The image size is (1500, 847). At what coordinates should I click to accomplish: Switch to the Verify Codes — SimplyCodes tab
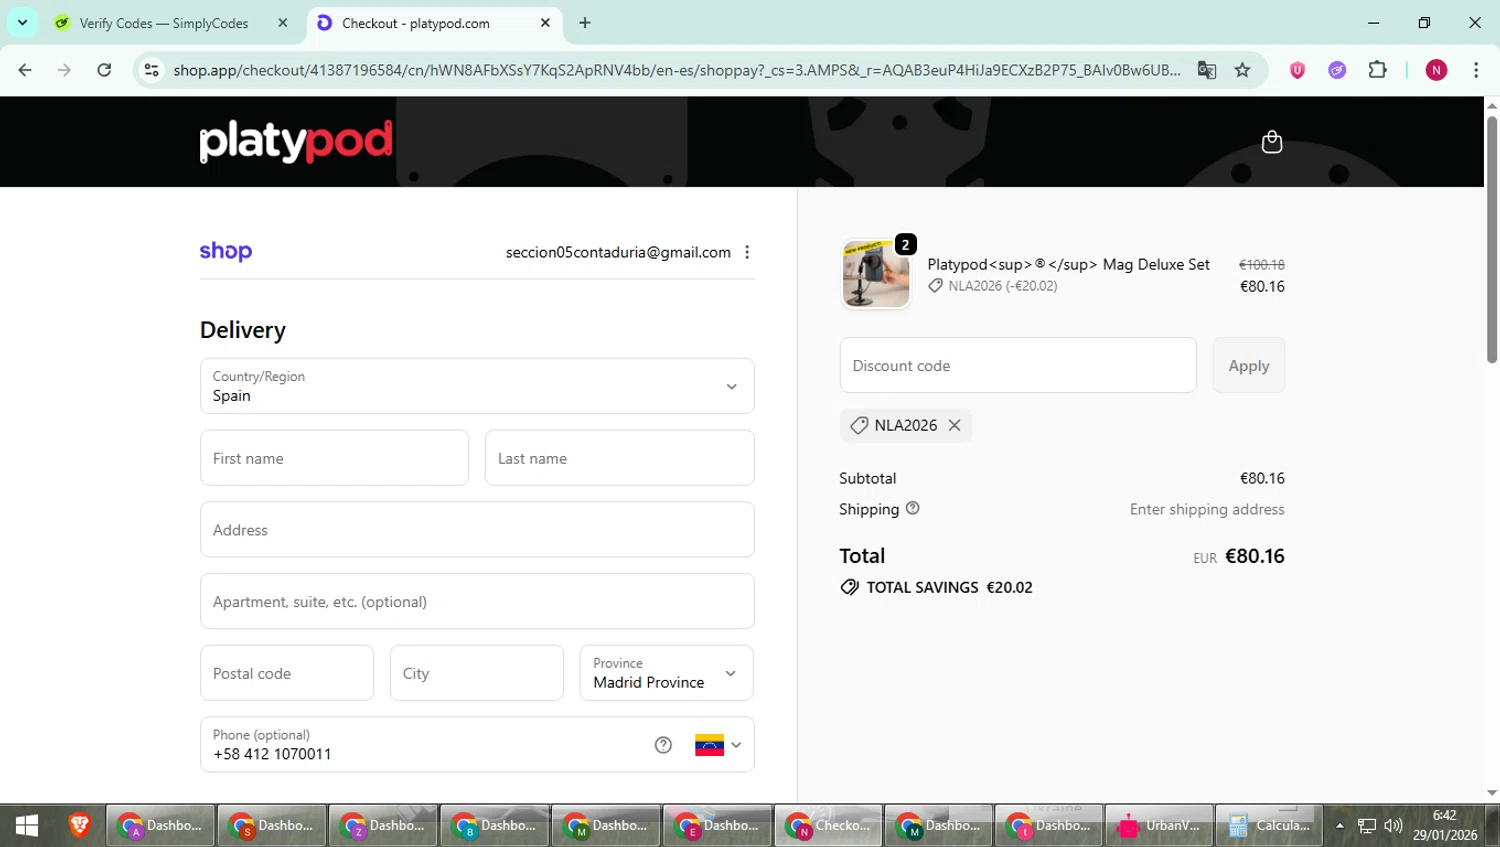tap(164, 23)
